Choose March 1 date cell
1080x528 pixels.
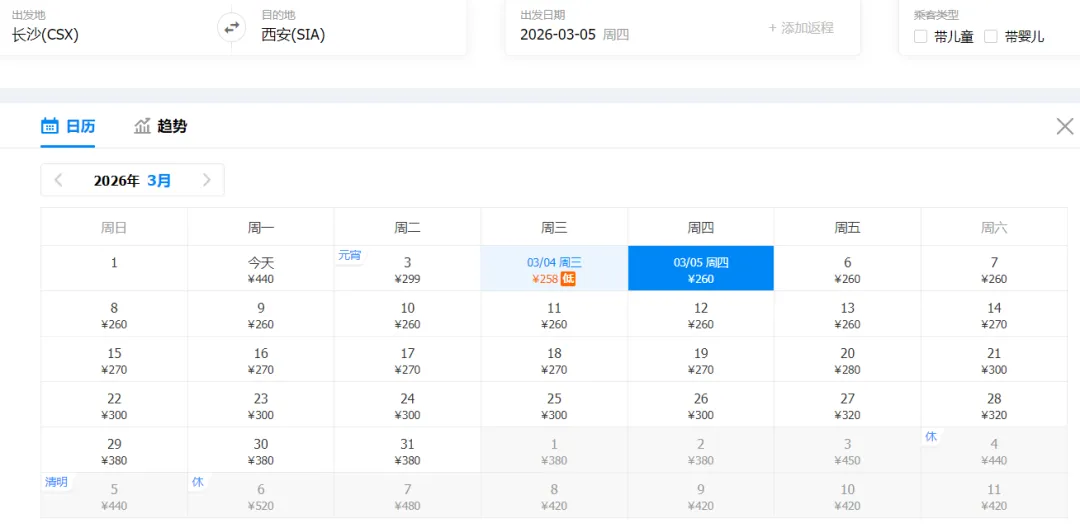[x=114, y=268]
